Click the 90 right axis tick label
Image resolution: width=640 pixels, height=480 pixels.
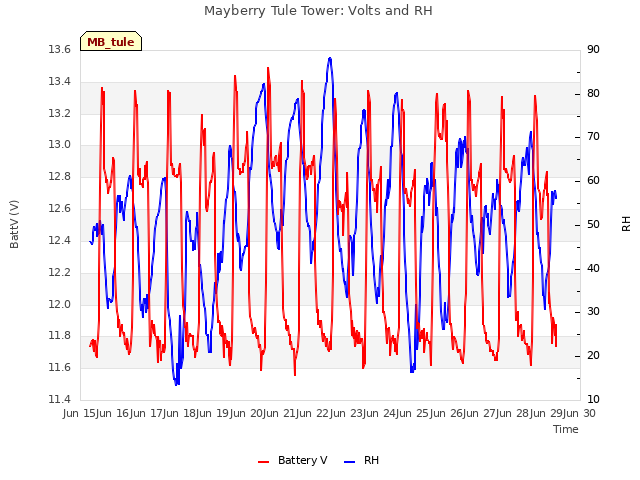593,49
